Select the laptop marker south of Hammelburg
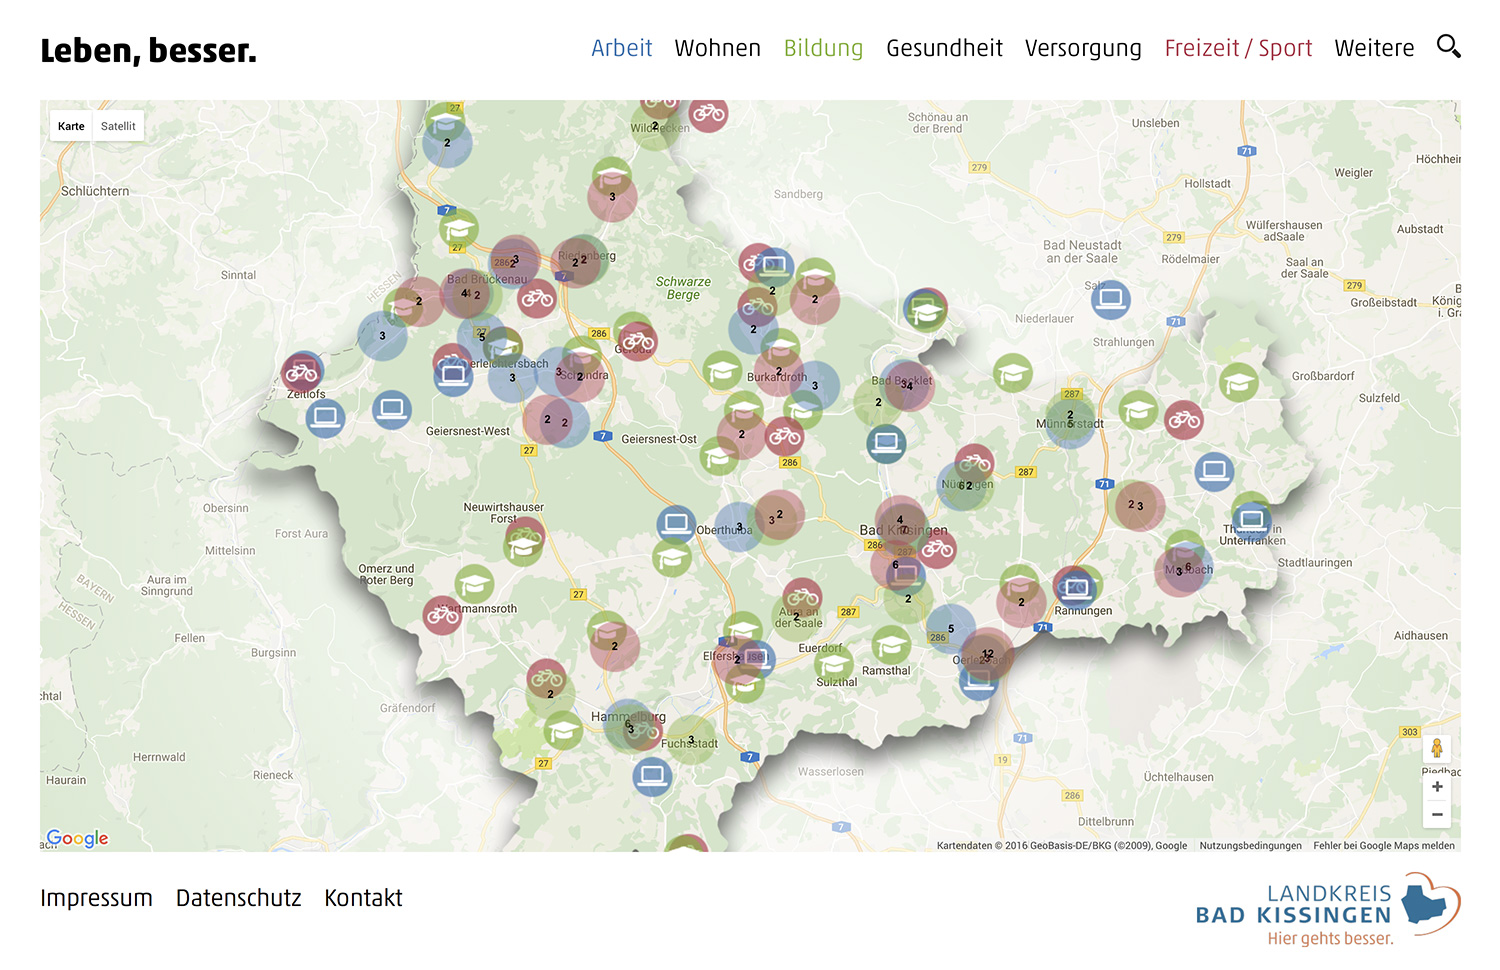The image size is (1500, 970). (652, 775)
